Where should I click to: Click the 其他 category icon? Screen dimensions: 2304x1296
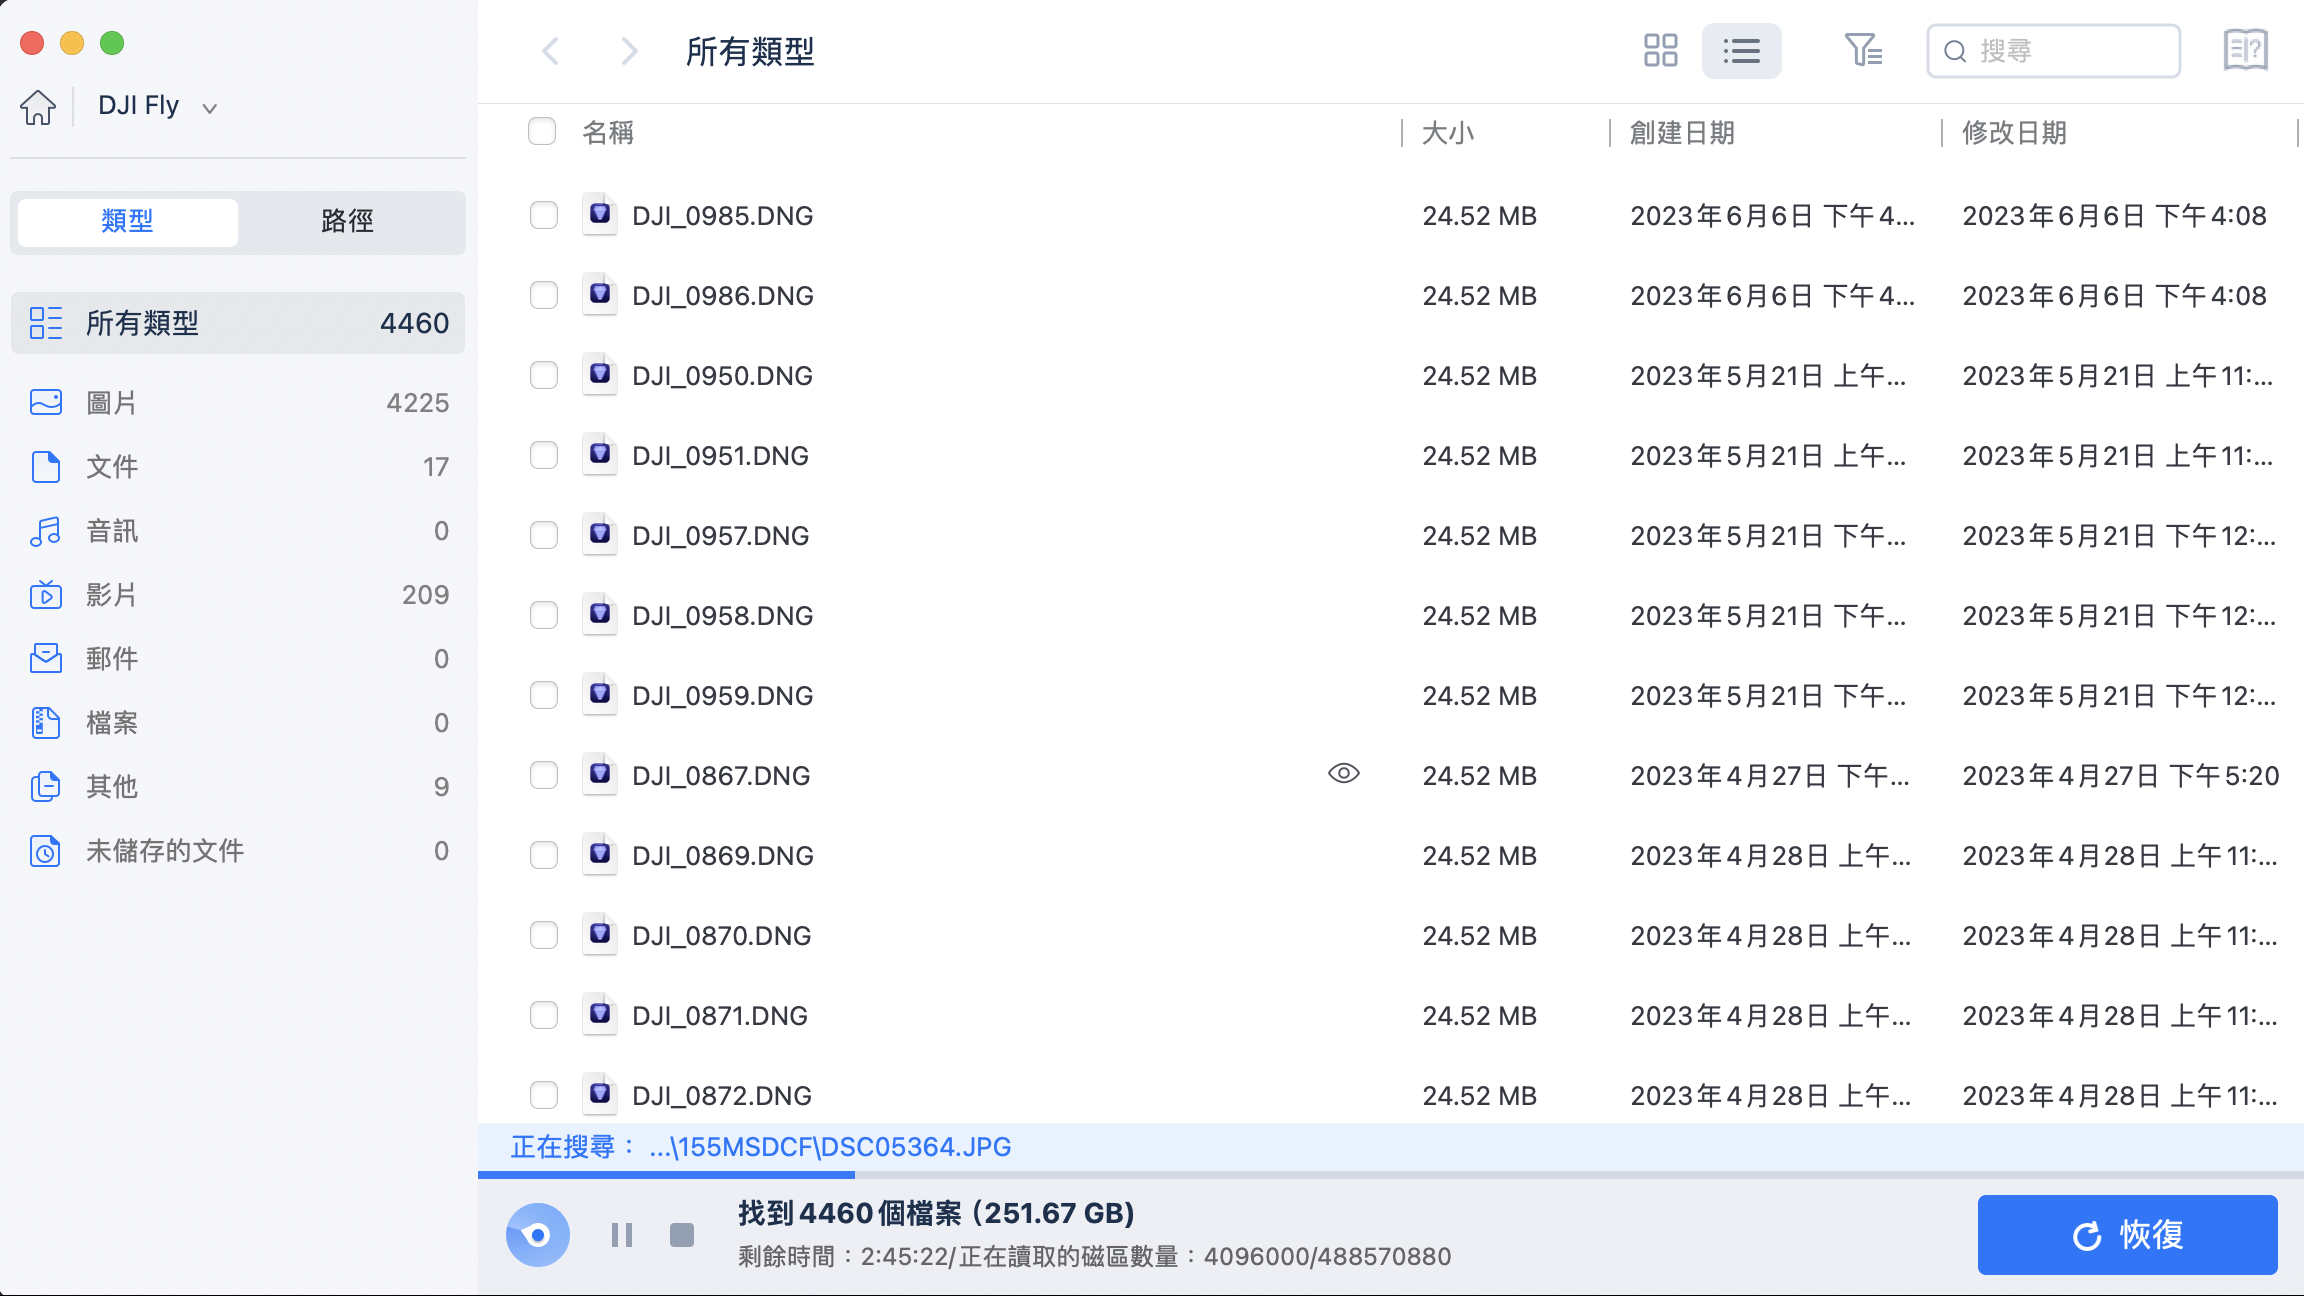coord(46,787)
